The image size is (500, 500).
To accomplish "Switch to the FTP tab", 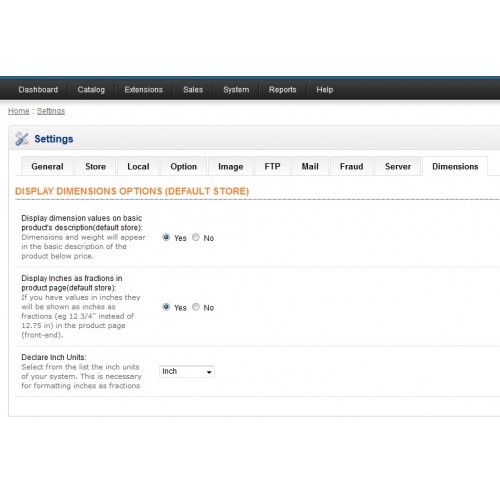I will pos(273,166).
